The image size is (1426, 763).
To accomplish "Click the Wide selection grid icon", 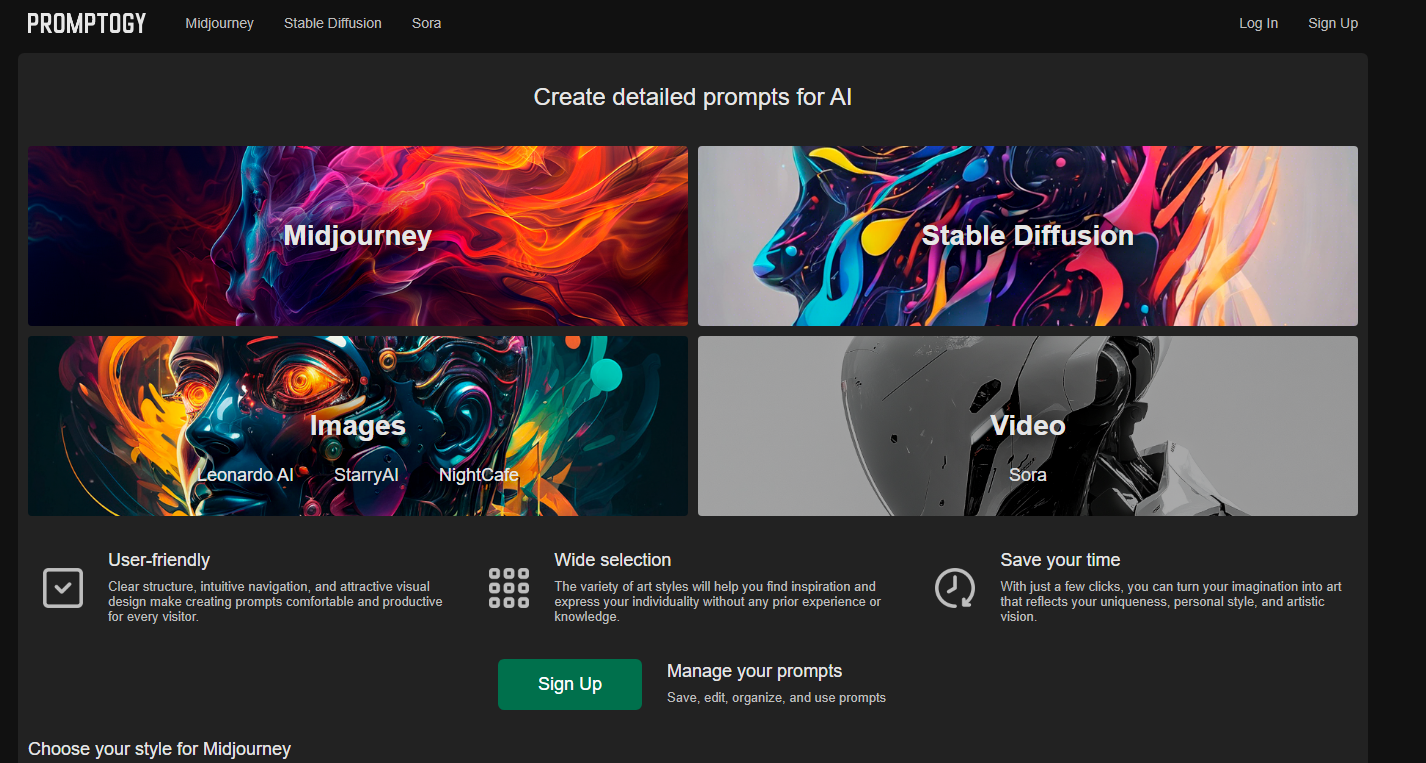I will pyautogui.click(x=509, y=588).
